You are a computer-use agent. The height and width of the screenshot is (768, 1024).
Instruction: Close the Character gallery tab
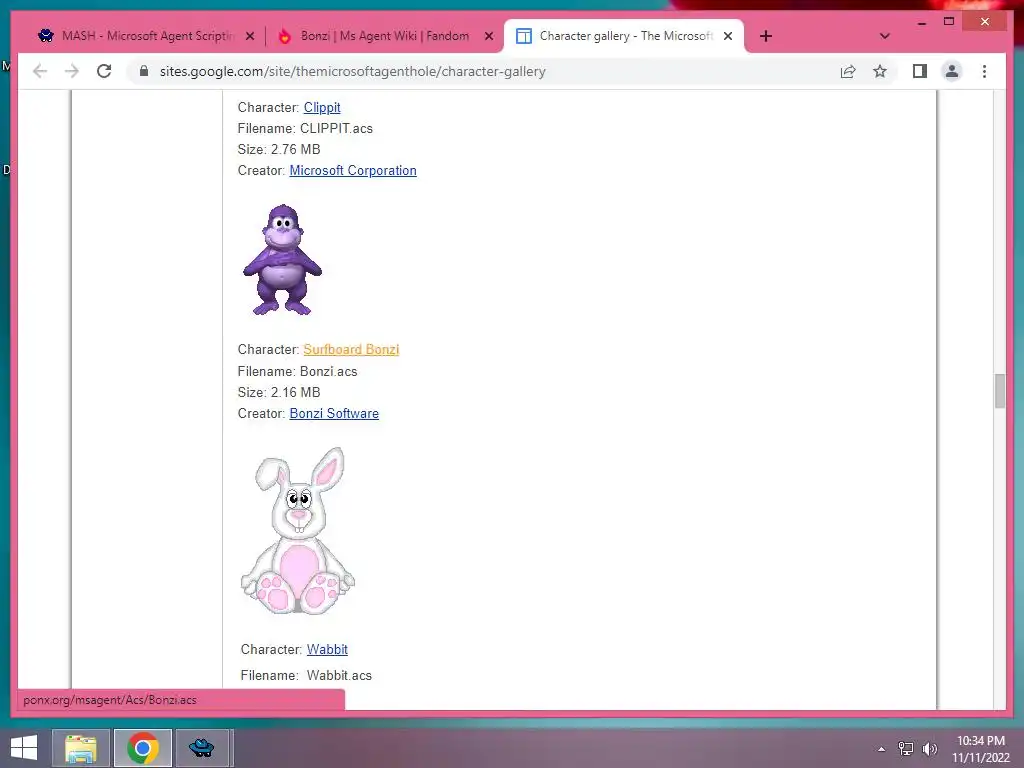[728, 36]
